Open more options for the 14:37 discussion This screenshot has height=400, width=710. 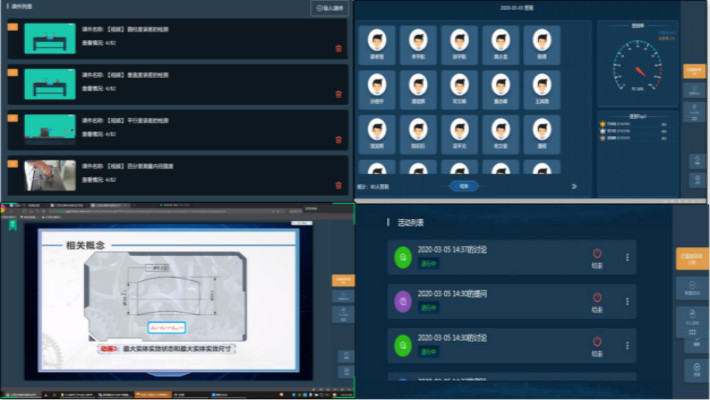[627, 257]
